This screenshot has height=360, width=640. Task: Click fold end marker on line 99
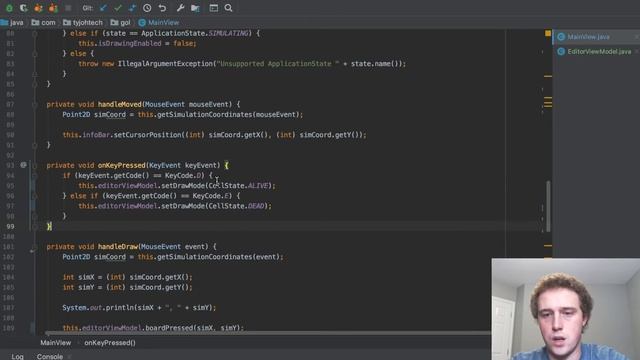(35, 226)
